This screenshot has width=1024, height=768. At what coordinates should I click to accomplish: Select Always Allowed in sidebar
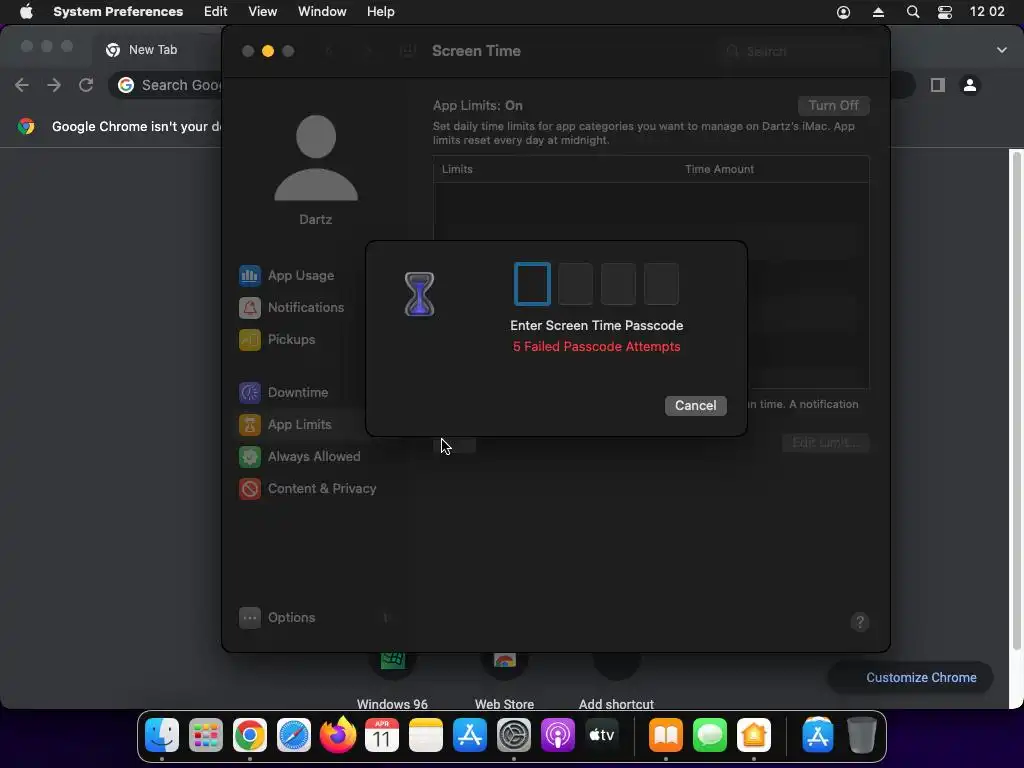[x=300, y=456]
